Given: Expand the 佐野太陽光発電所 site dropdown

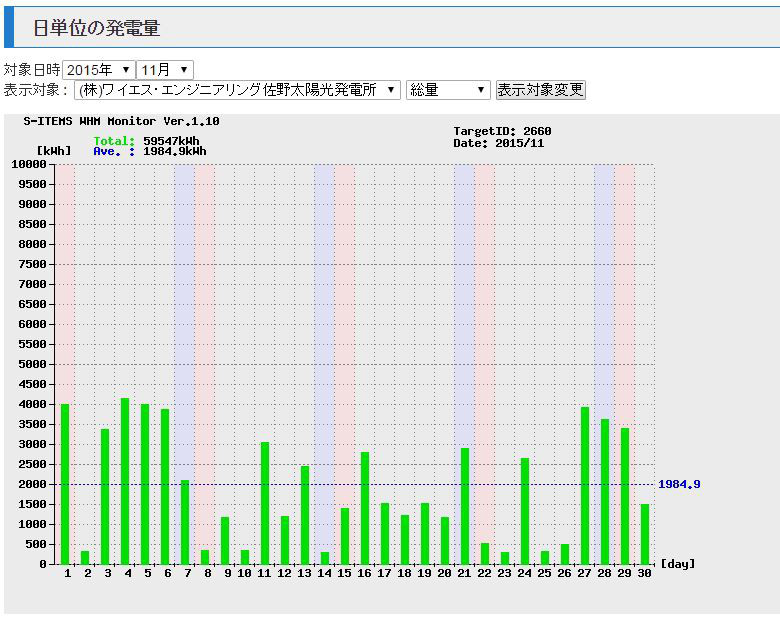Looking at the screenshot, I should [x=237, y=90].
